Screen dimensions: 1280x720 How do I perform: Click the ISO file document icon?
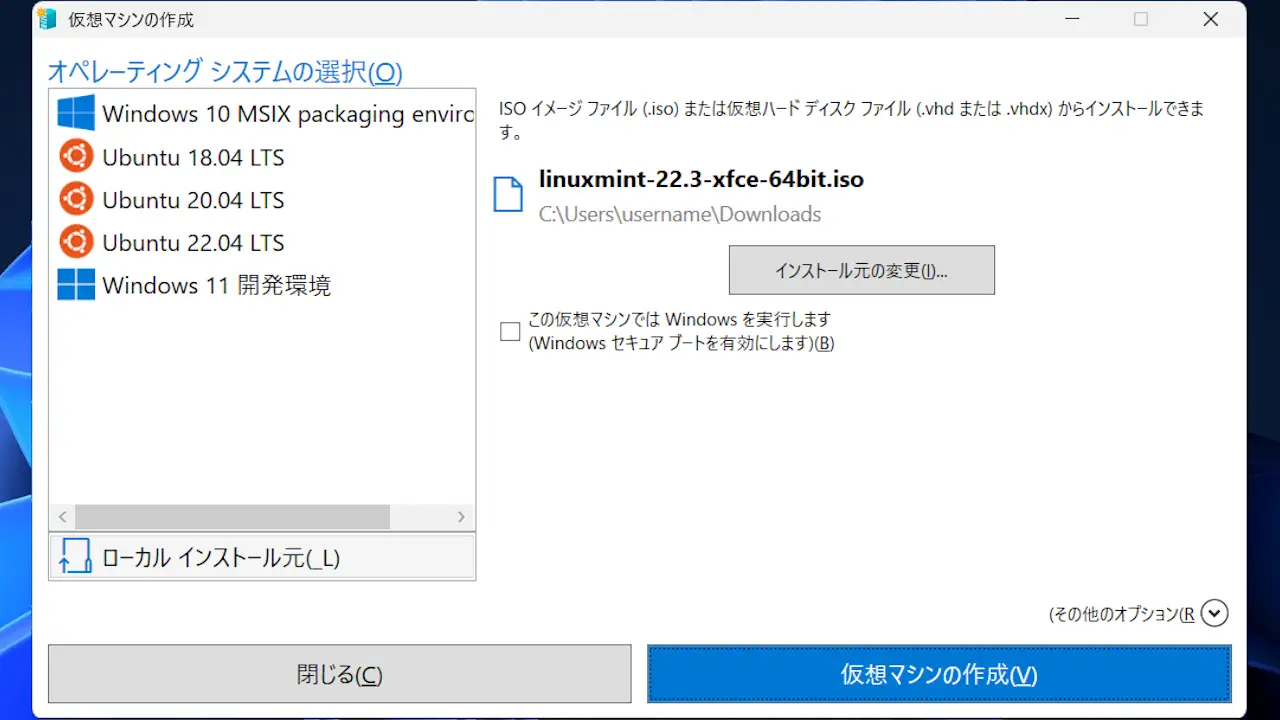pos(508,195)
